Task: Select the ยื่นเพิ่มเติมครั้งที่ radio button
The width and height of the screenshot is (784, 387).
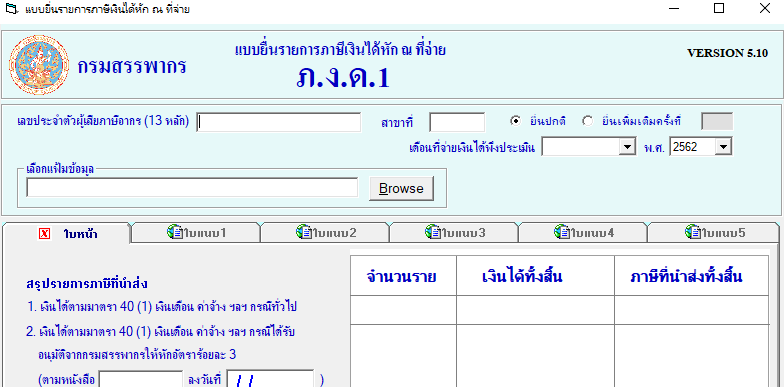Action: [588, 121]
